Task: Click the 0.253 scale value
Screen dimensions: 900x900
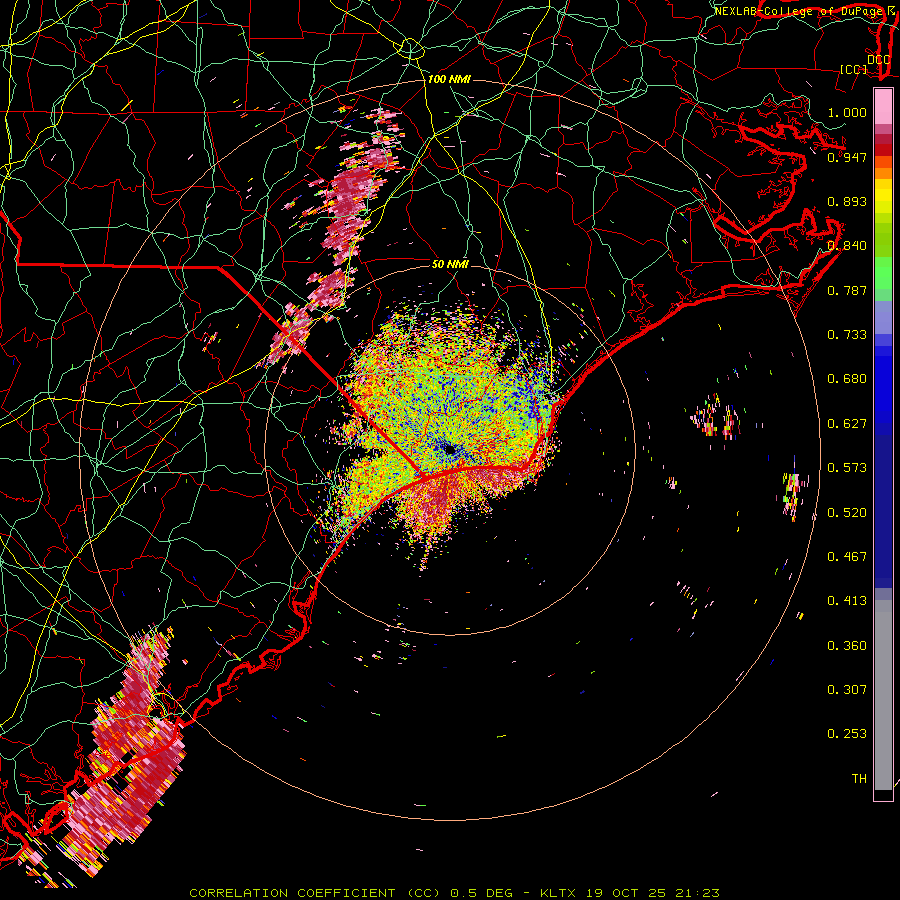Action: (847, 734)
